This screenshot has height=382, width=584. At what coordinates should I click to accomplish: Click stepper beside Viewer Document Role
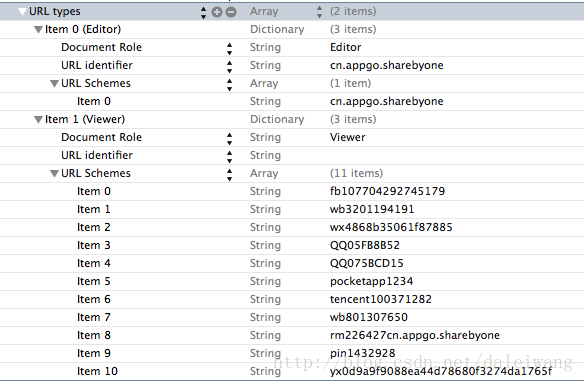pos(229,139)
